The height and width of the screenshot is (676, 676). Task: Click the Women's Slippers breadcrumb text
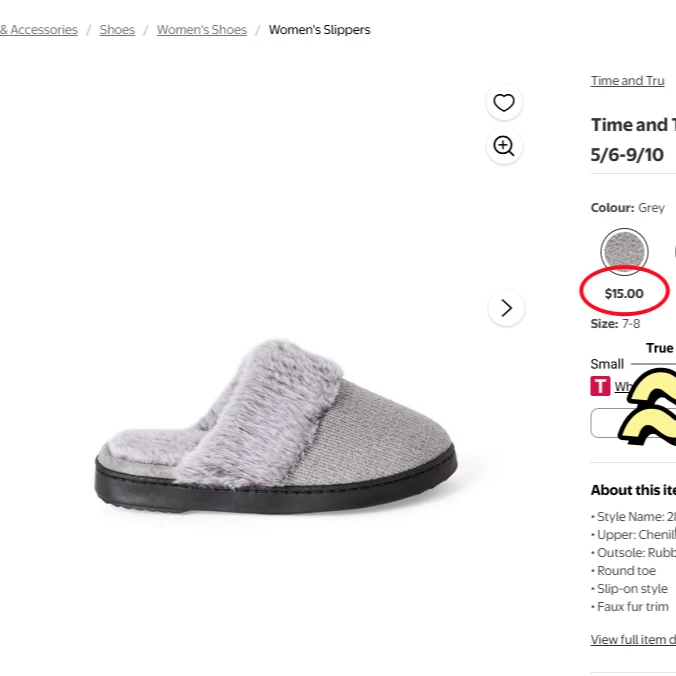point(319,30)
